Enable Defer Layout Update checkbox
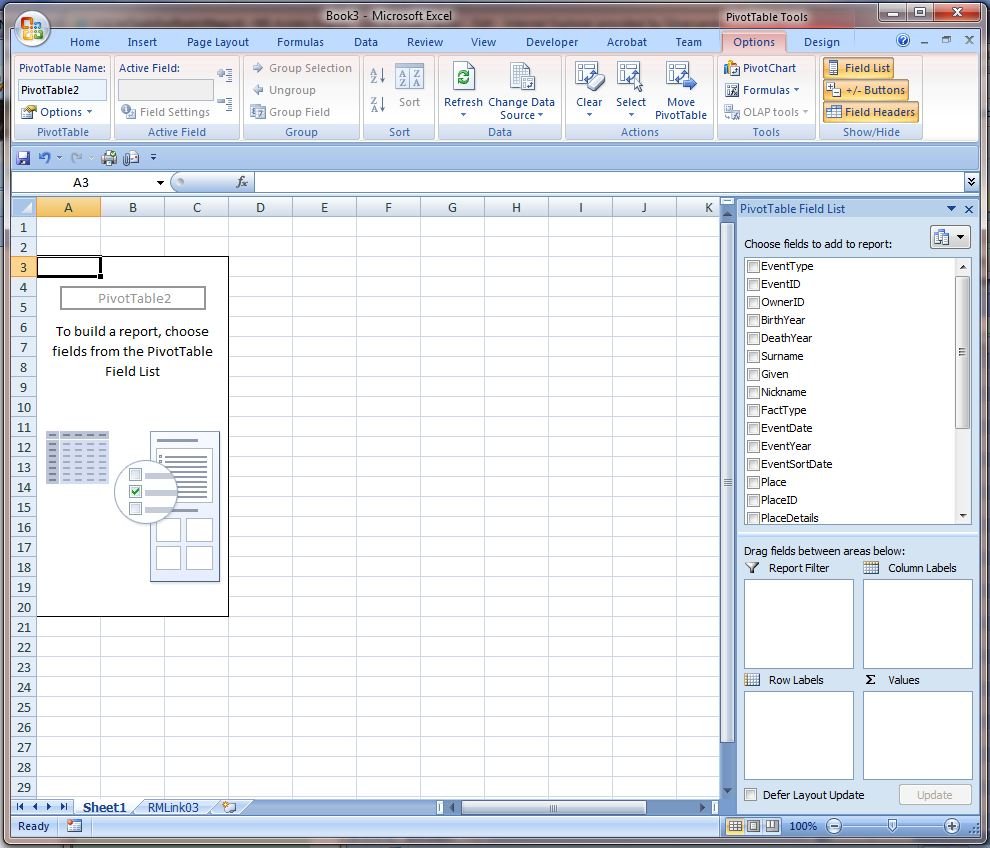990x848 pixels. 751,795
